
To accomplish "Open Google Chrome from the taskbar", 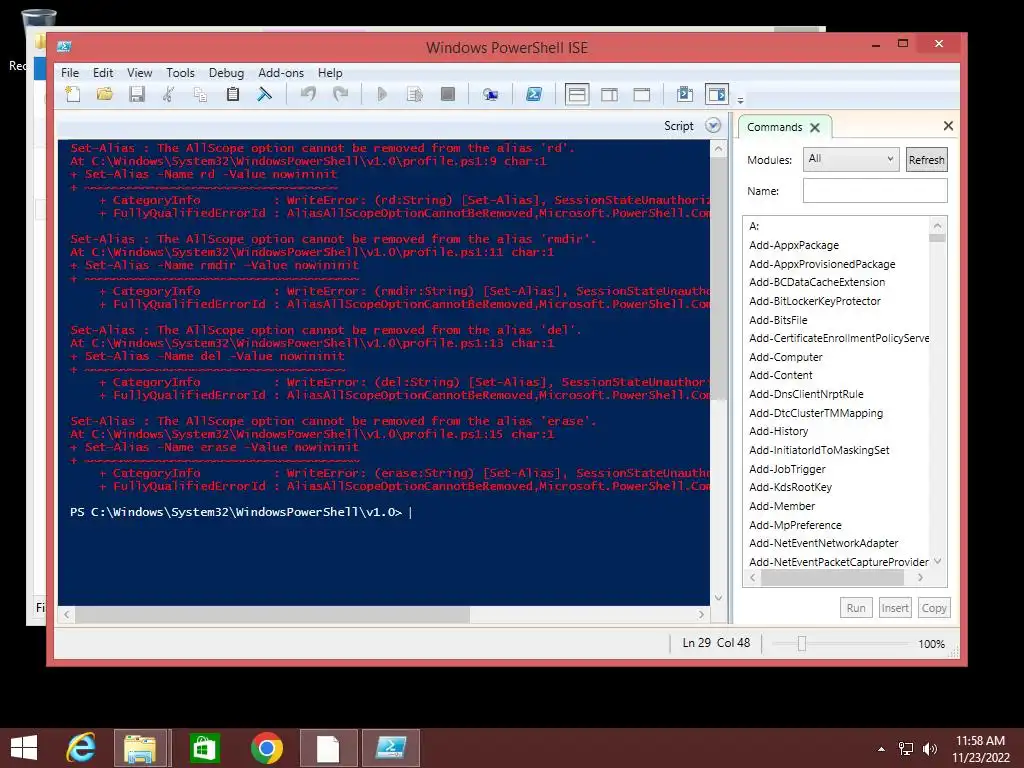I will pyautogui.click(x=266, y=748).
